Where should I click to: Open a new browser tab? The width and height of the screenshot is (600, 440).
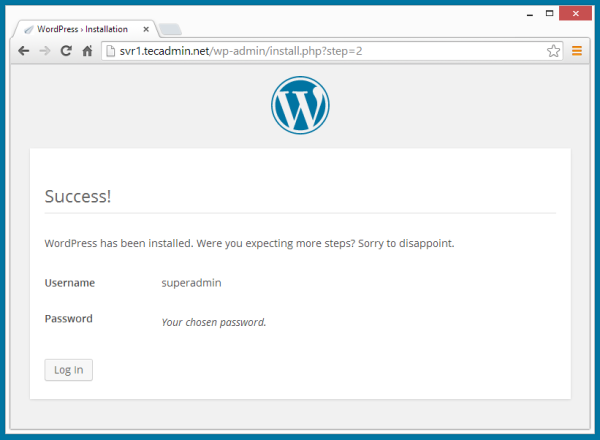pyautogui.click(x=170, y=29)
